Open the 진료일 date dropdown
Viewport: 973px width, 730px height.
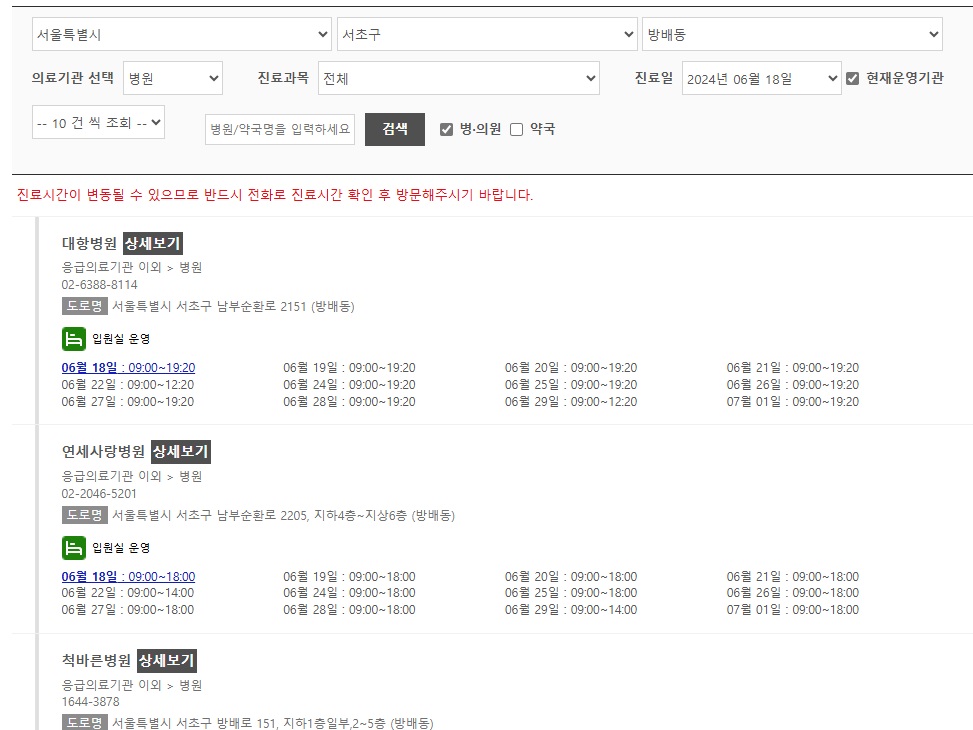762,77
